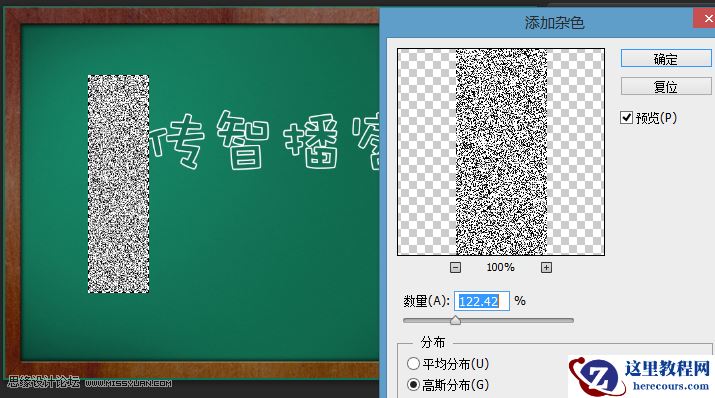
Task: Click the 复位 reset button
Action: point(666,86)
